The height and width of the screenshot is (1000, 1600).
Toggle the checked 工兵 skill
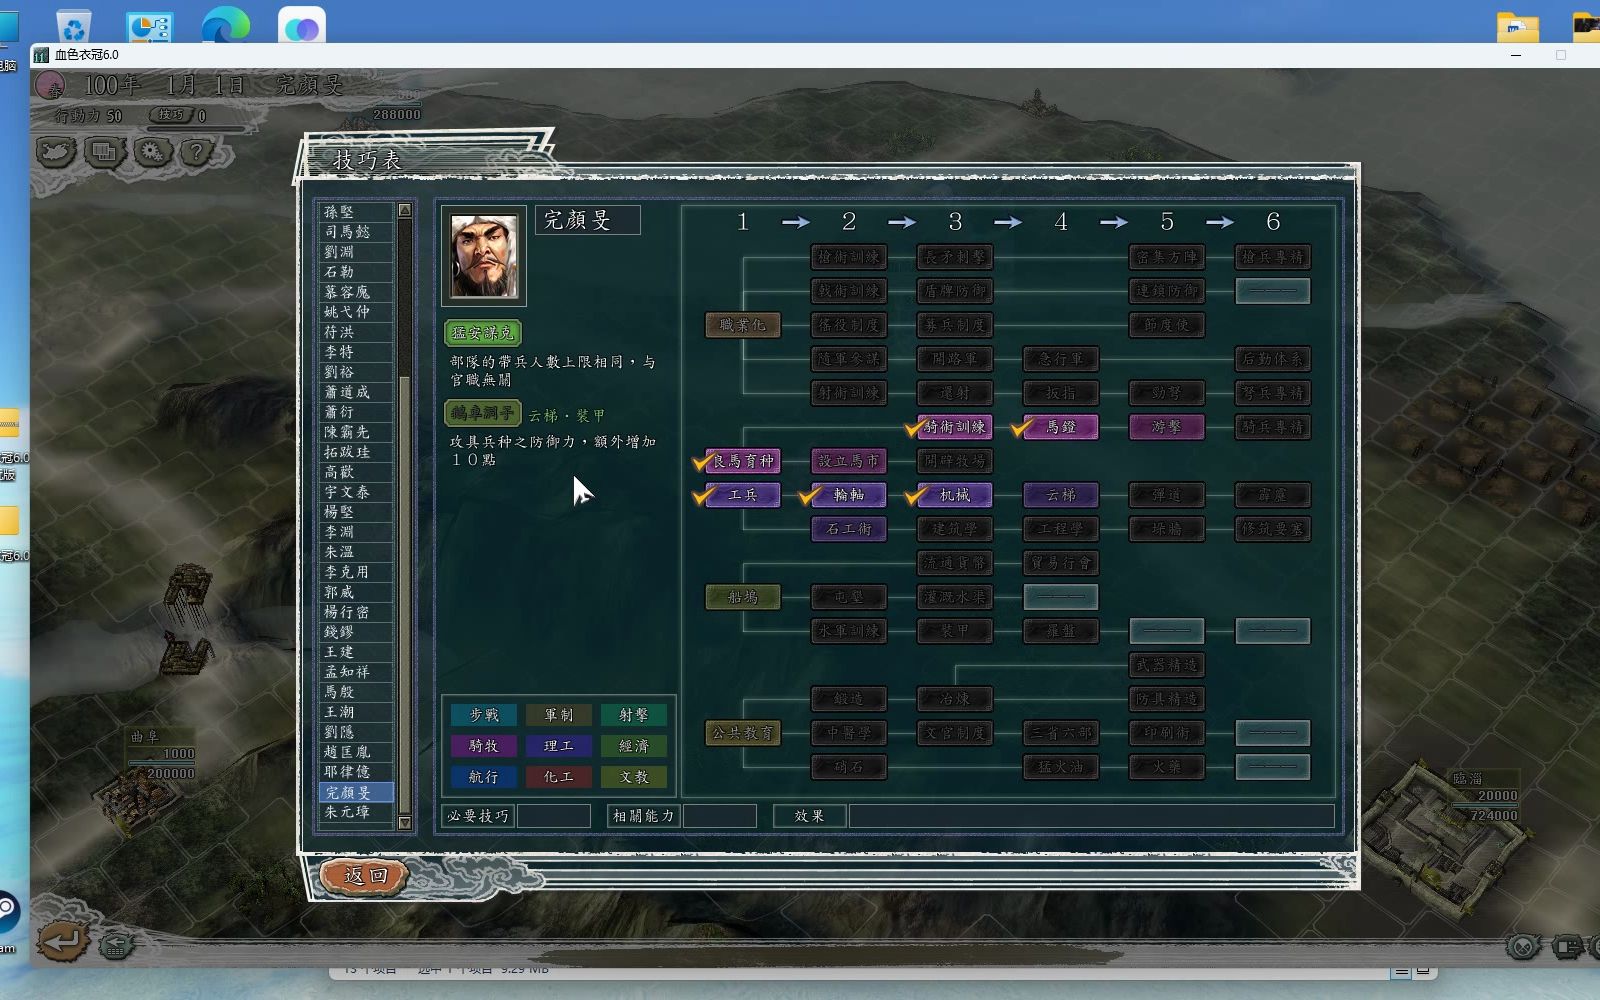pyautogui.click(x=742, y=495)
